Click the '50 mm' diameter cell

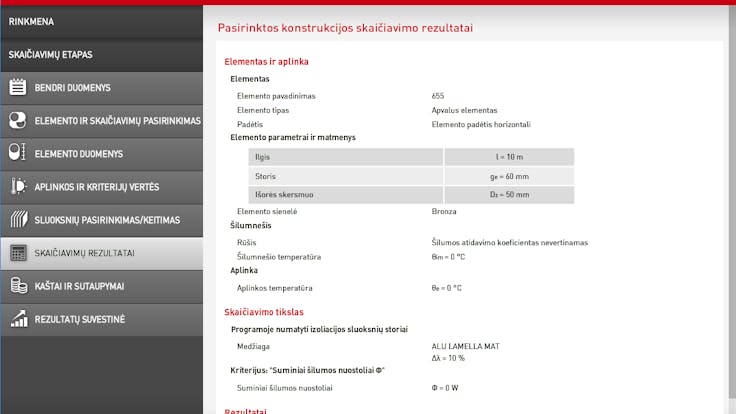point(509,194)
